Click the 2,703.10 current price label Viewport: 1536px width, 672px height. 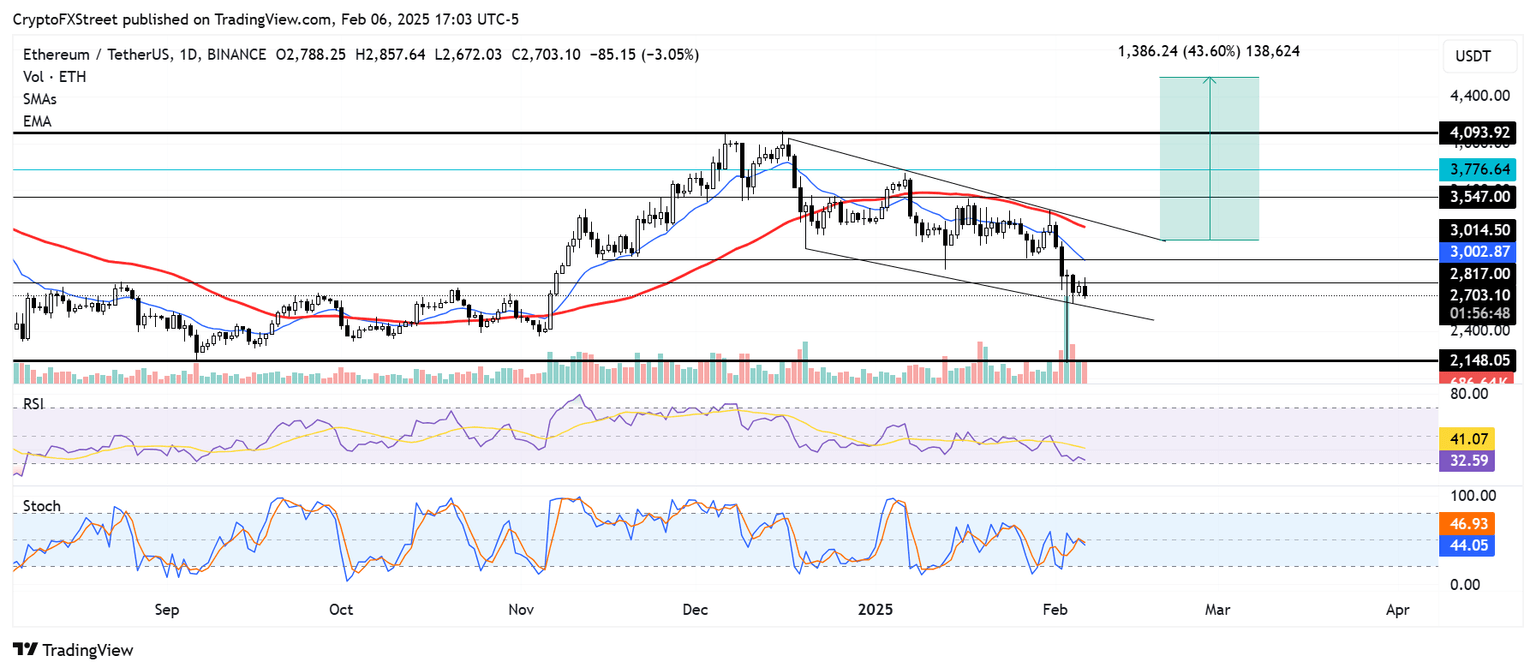[1478, 294]
